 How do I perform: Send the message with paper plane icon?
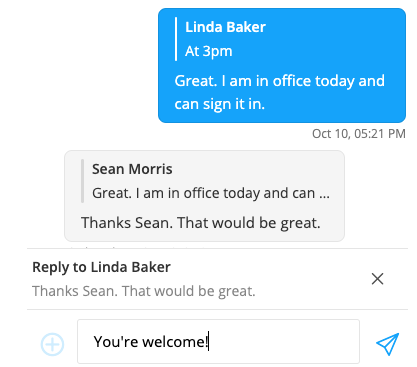coord(387,344)
